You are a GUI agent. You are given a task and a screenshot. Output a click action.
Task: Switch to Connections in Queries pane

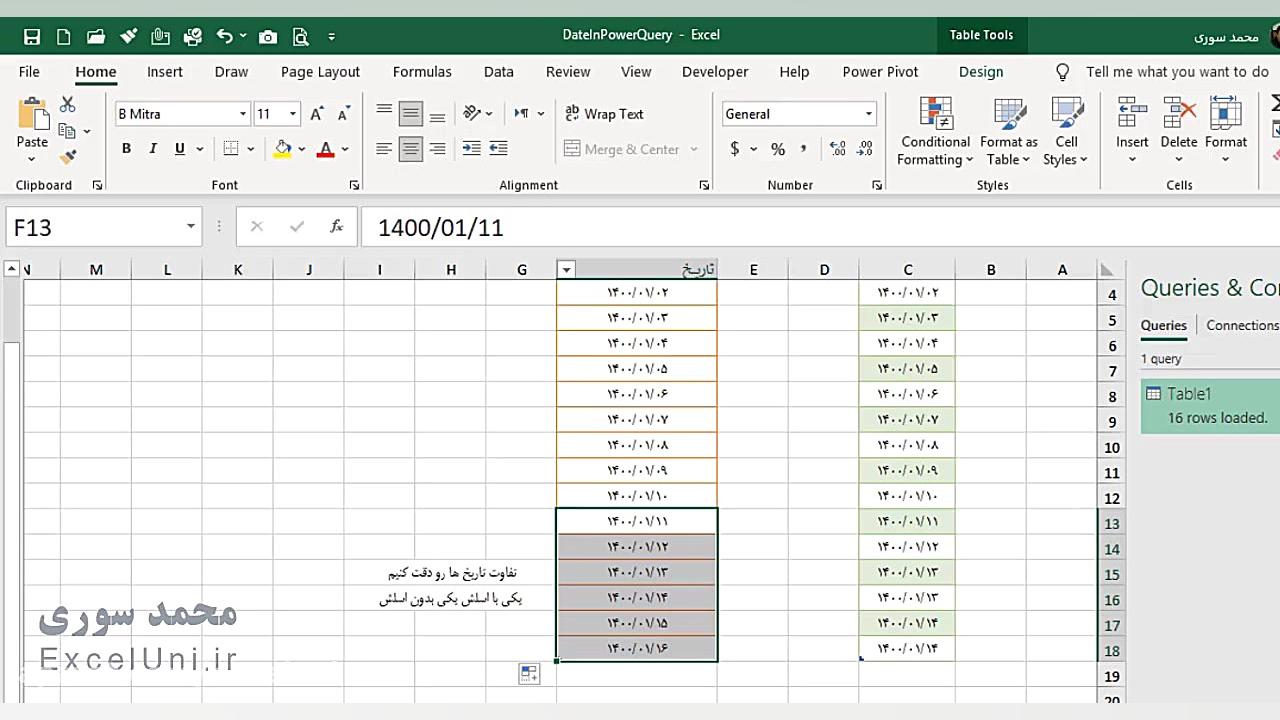[1242, 325]
